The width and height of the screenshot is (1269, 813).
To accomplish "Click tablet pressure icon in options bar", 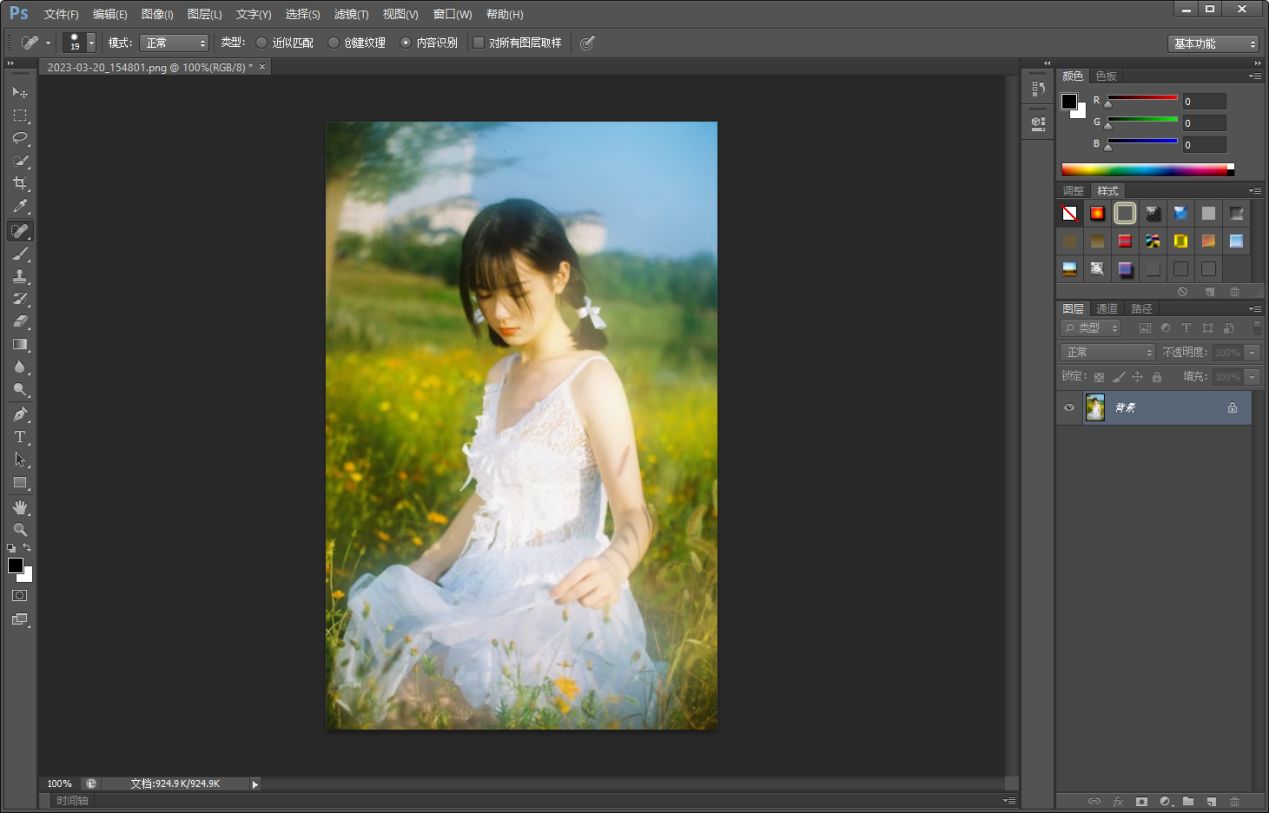I will 587,43.
